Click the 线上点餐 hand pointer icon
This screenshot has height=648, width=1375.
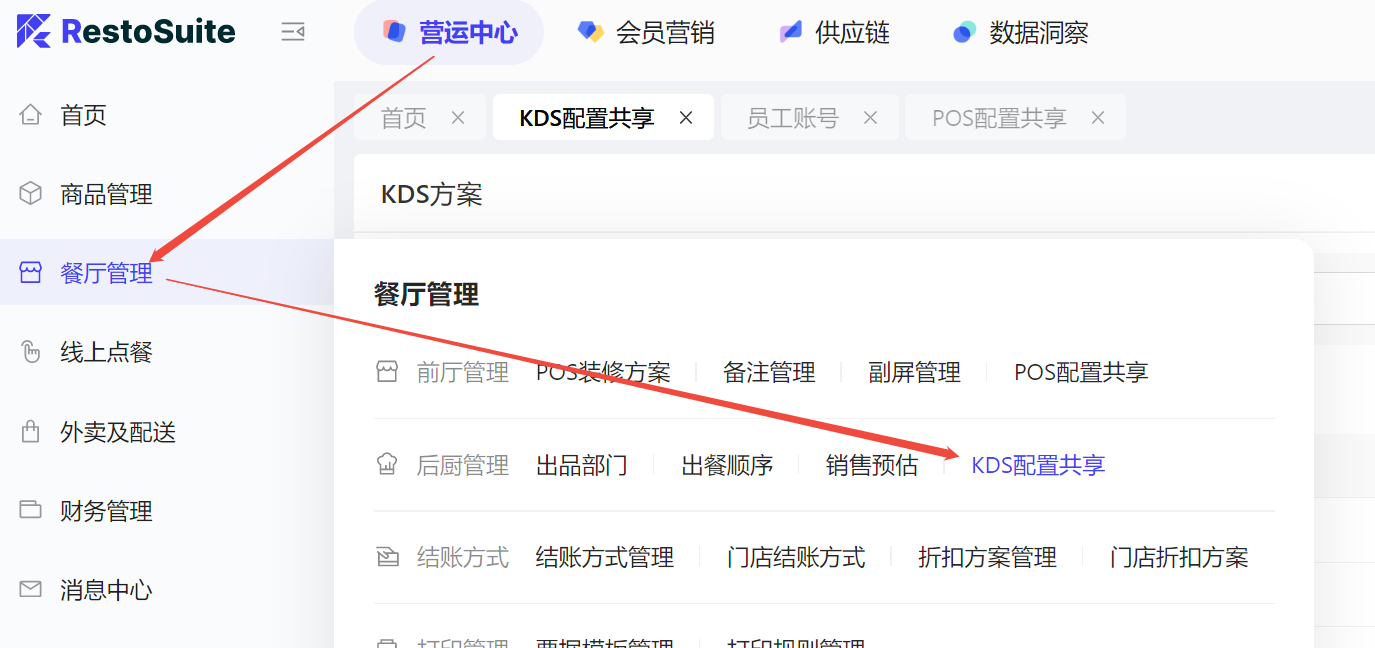31,352
